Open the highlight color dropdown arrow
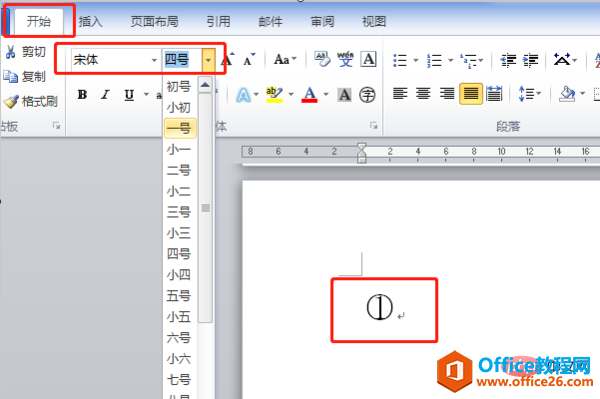Screen dimensions: 600x399 pos(291,94)
